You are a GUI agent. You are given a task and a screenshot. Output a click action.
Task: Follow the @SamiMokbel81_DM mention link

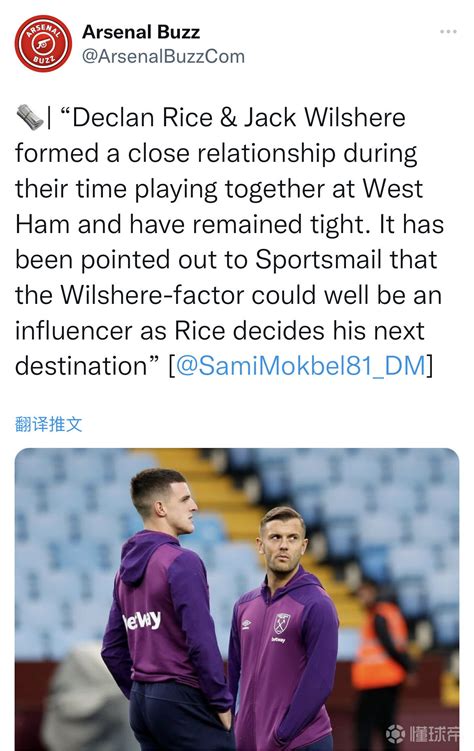point(301,366)
